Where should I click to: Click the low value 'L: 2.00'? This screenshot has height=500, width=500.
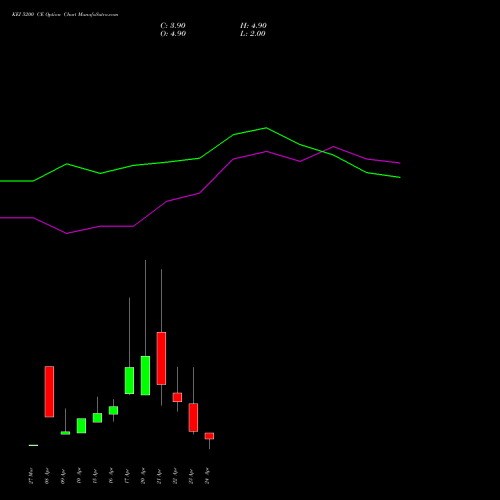[253, 34]
